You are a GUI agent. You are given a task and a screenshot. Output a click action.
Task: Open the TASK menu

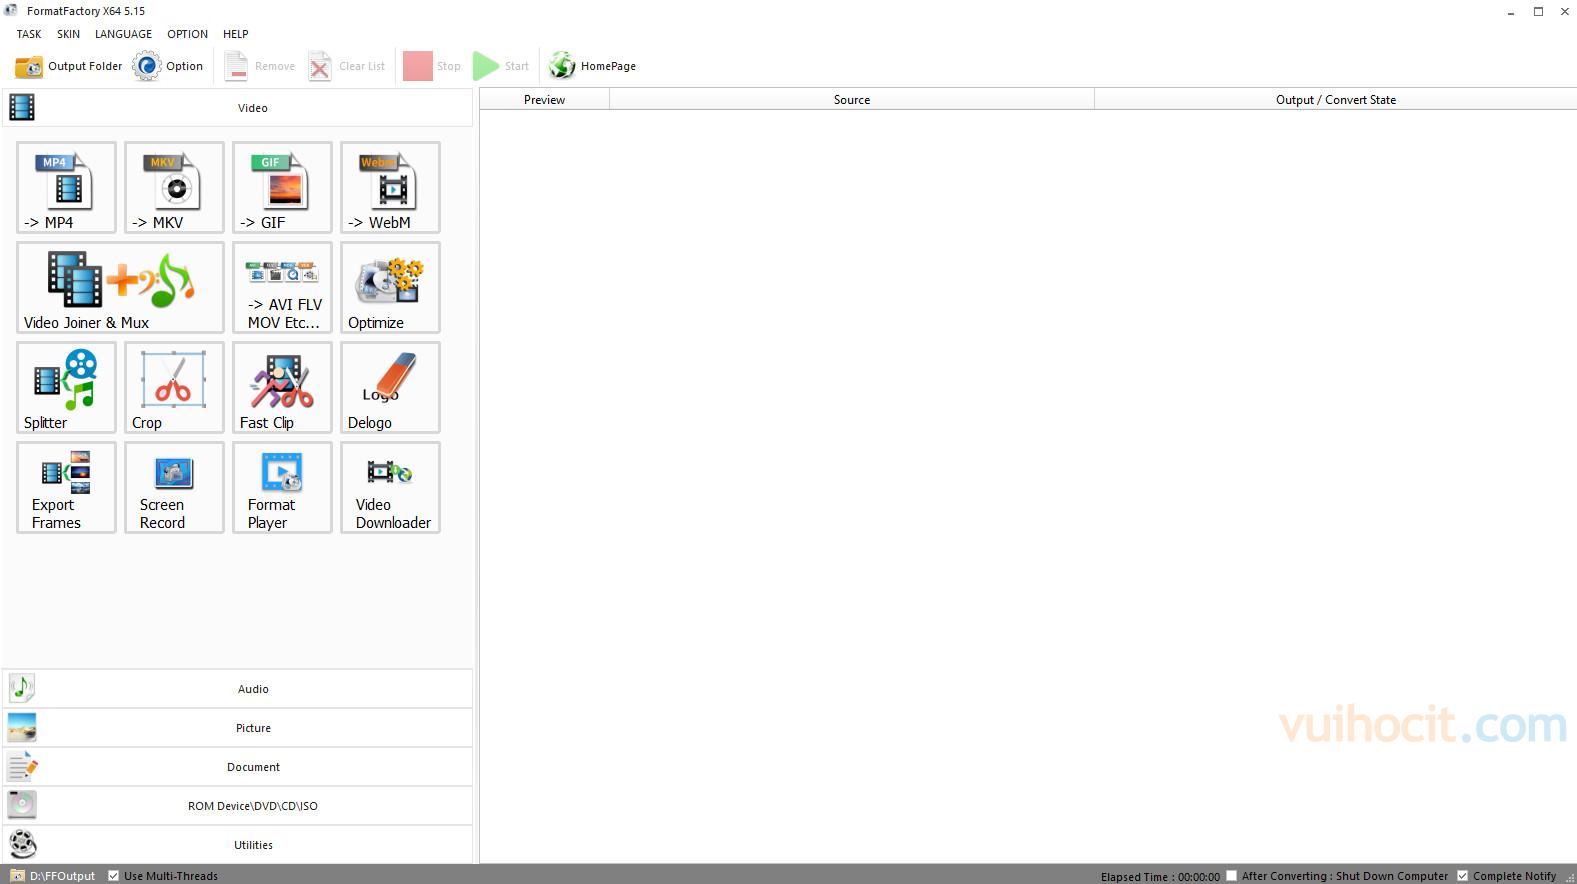[x=29, y=34]
